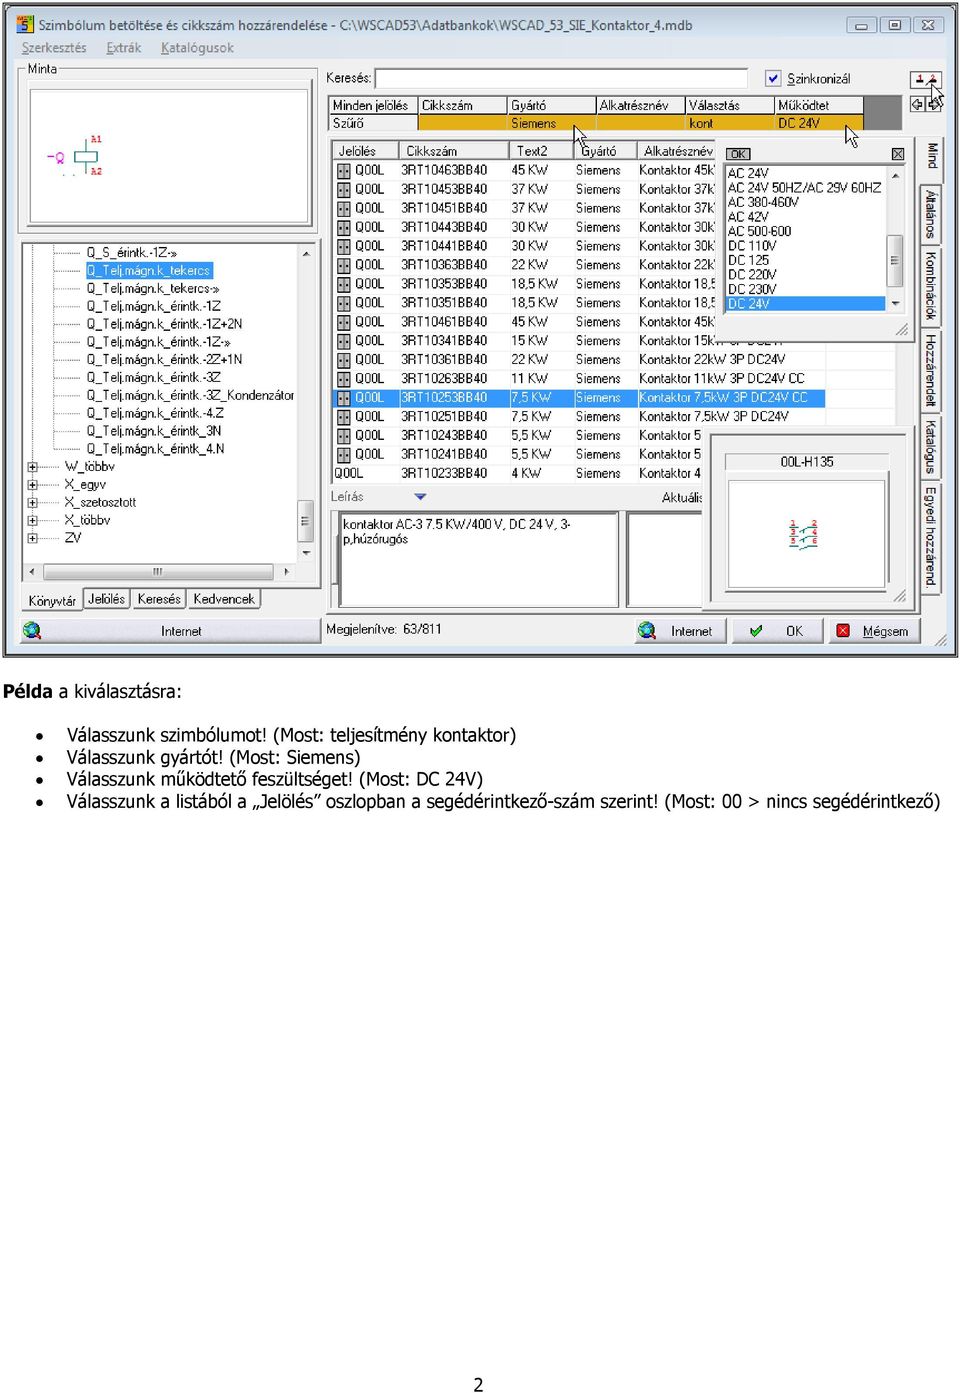Click row icon for part 3RT10453BB40
The image size is (960, 1393).
click(x=343, y=190)
